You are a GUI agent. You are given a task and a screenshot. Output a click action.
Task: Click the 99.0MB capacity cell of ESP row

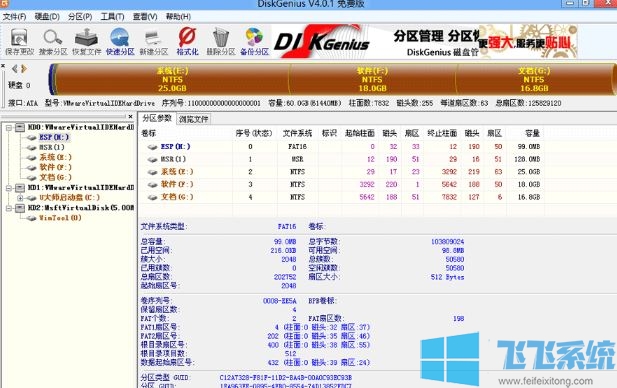pos(528,146)
